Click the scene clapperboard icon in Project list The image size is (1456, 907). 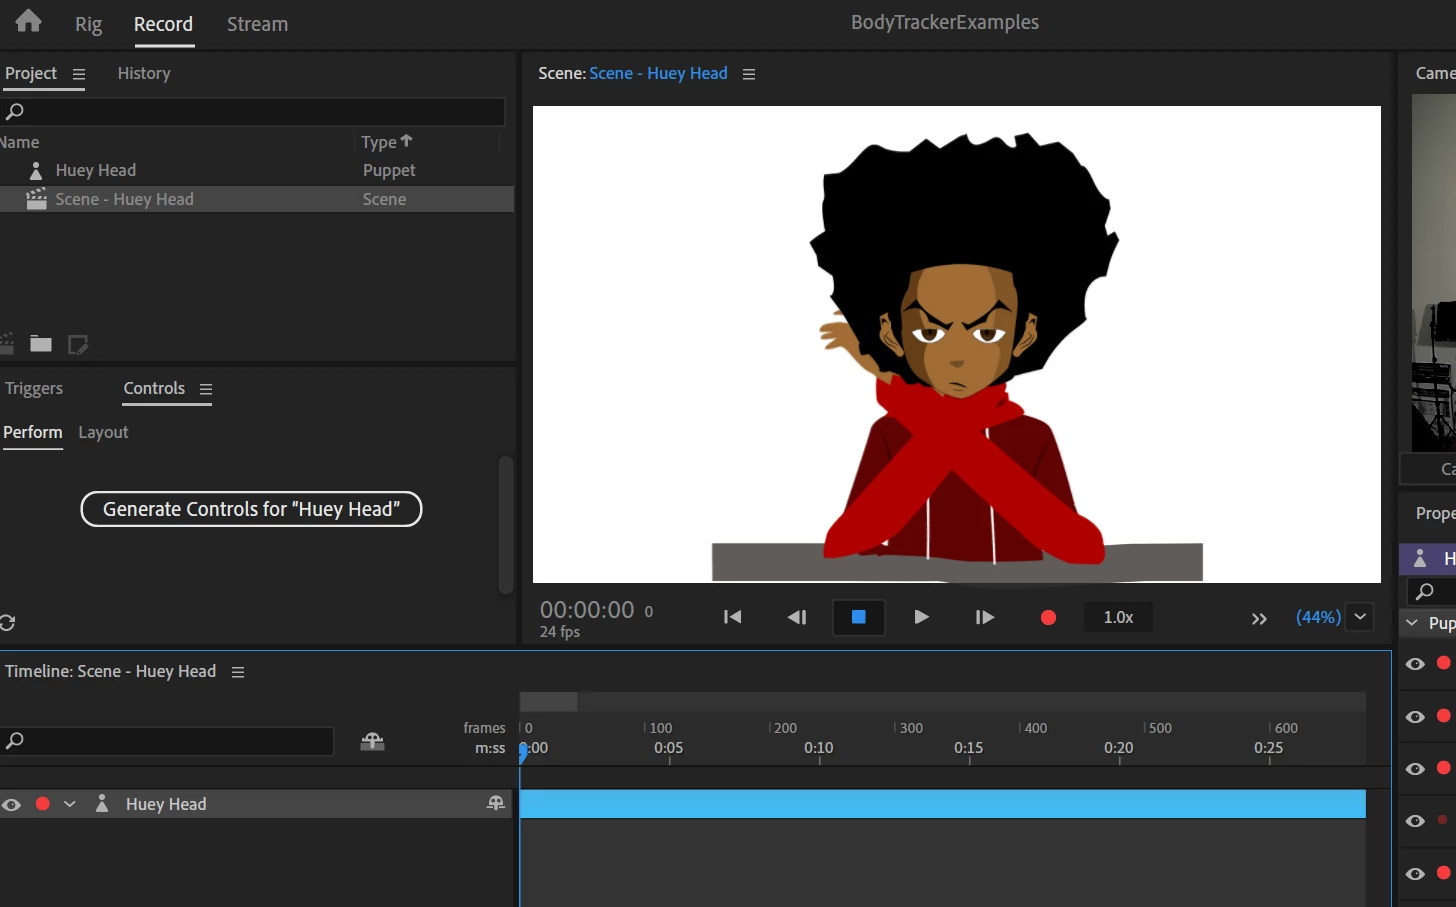click(37, 199)
